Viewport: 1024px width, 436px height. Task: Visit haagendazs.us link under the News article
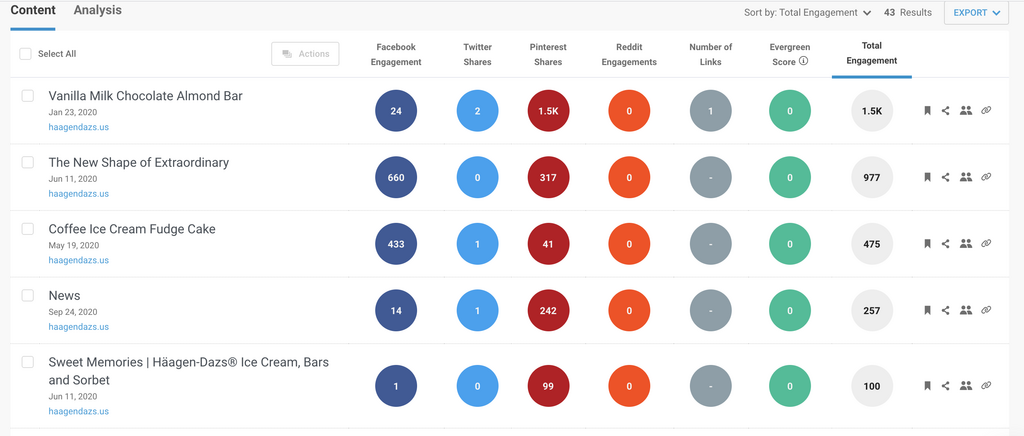click(x=78, y=327)
